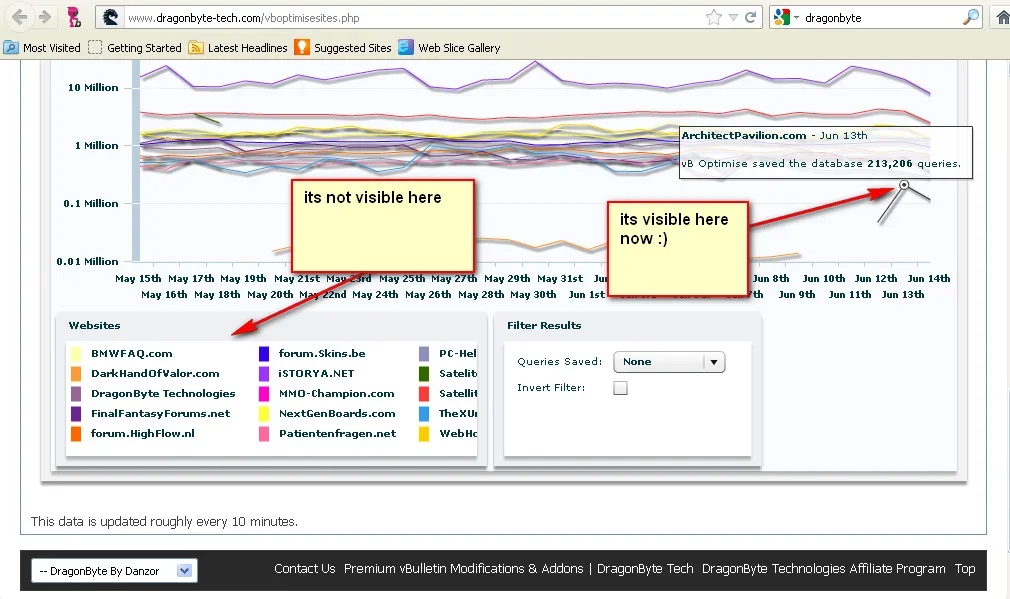Go to the home page icon

tap(1002, 17)
